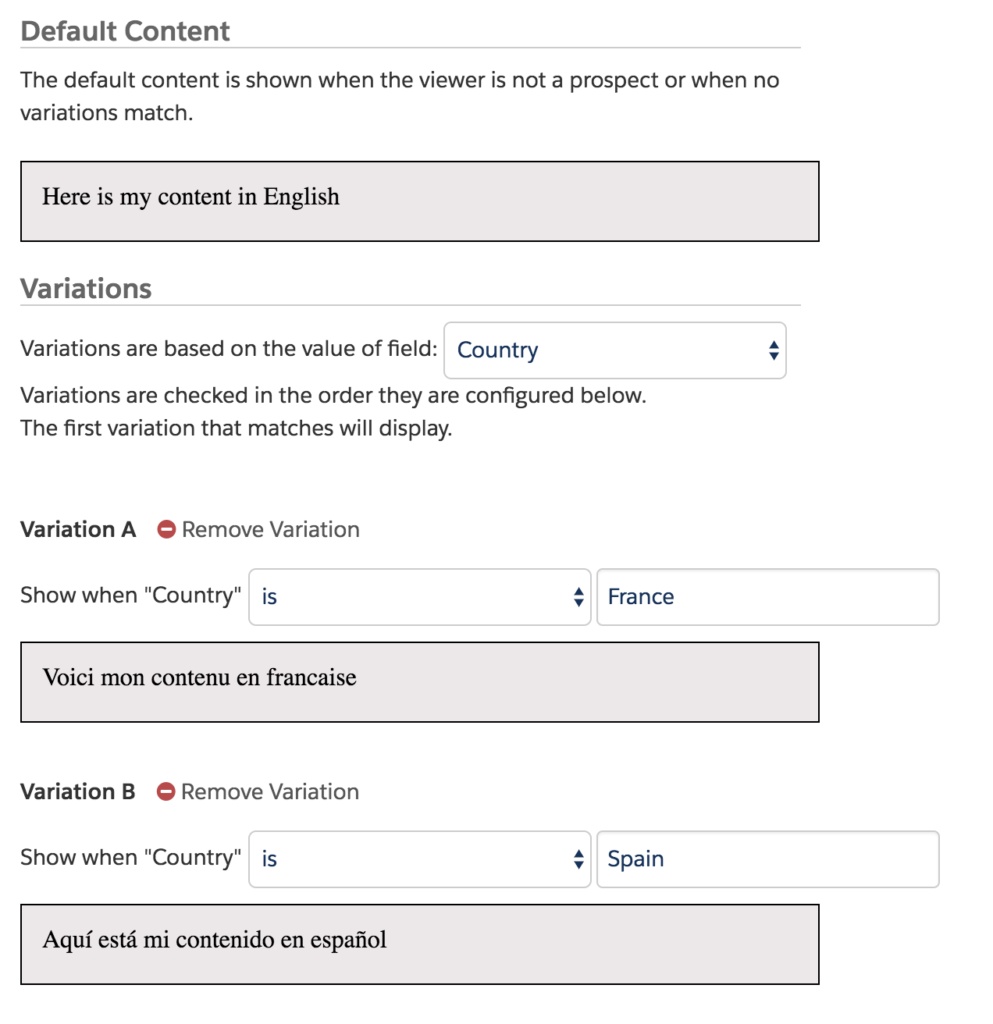Click the text "Here is my content in English"
This screenshot has width=993, height=1024.
pos(189,197)
